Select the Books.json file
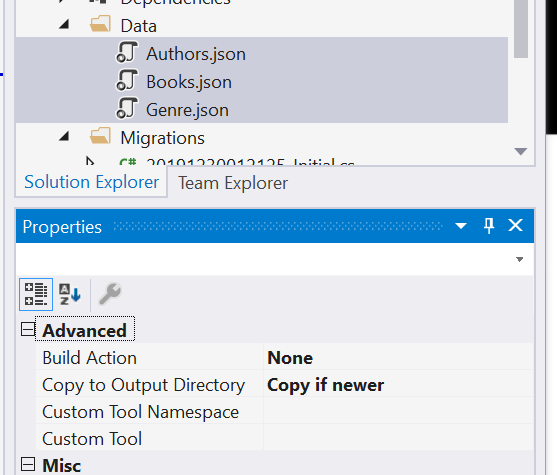 (189, 82)
